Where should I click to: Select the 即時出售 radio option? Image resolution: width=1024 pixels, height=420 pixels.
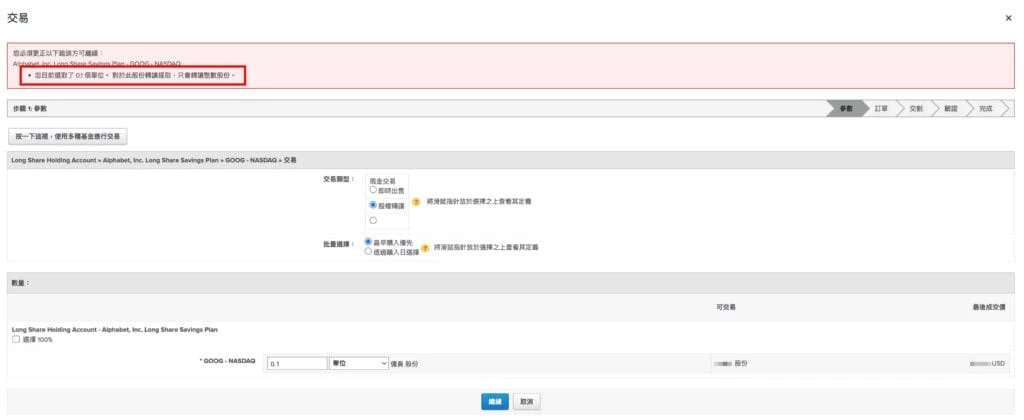tap(373, 190)
